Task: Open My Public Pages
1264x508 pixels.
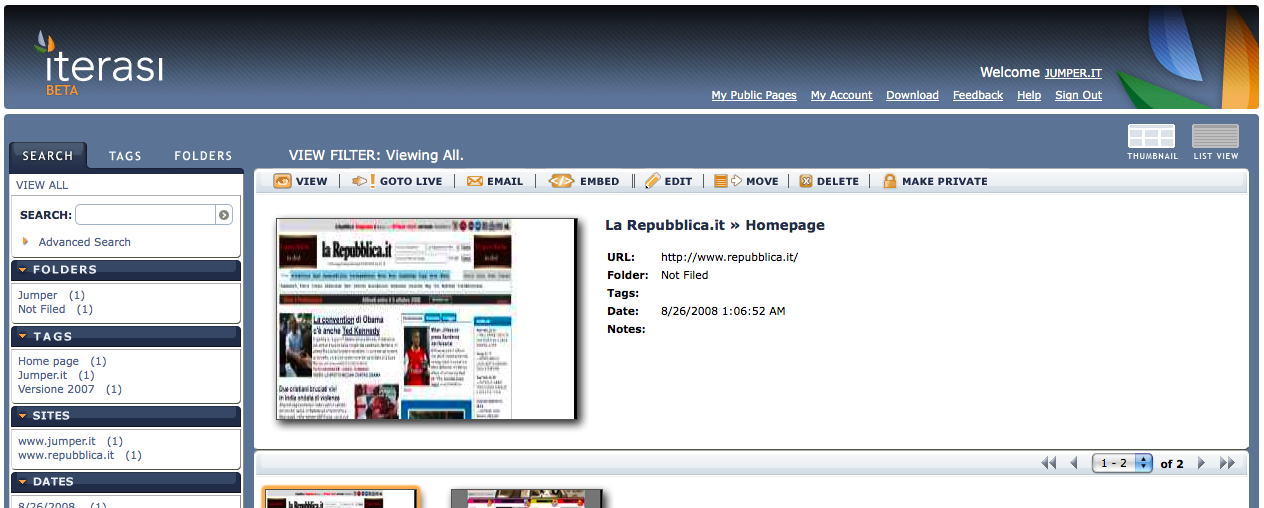Action: [x=754, y=95]
